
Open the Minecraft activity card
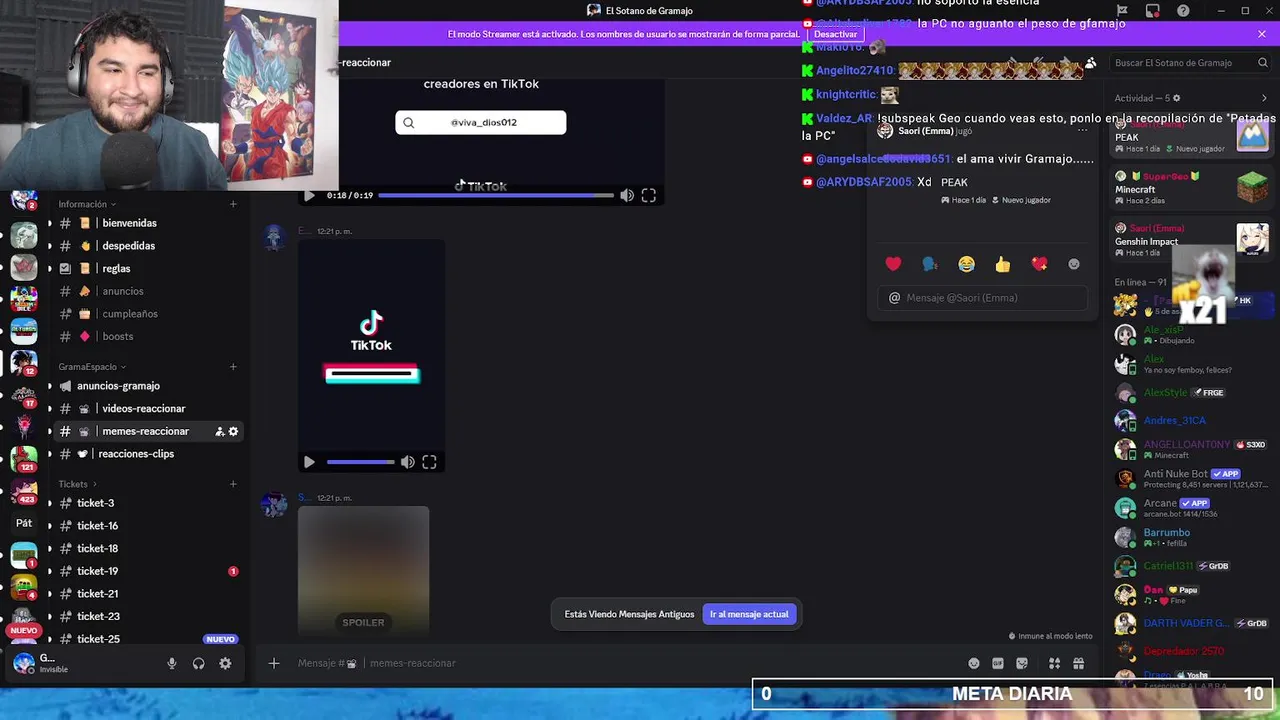point(1192,188)
